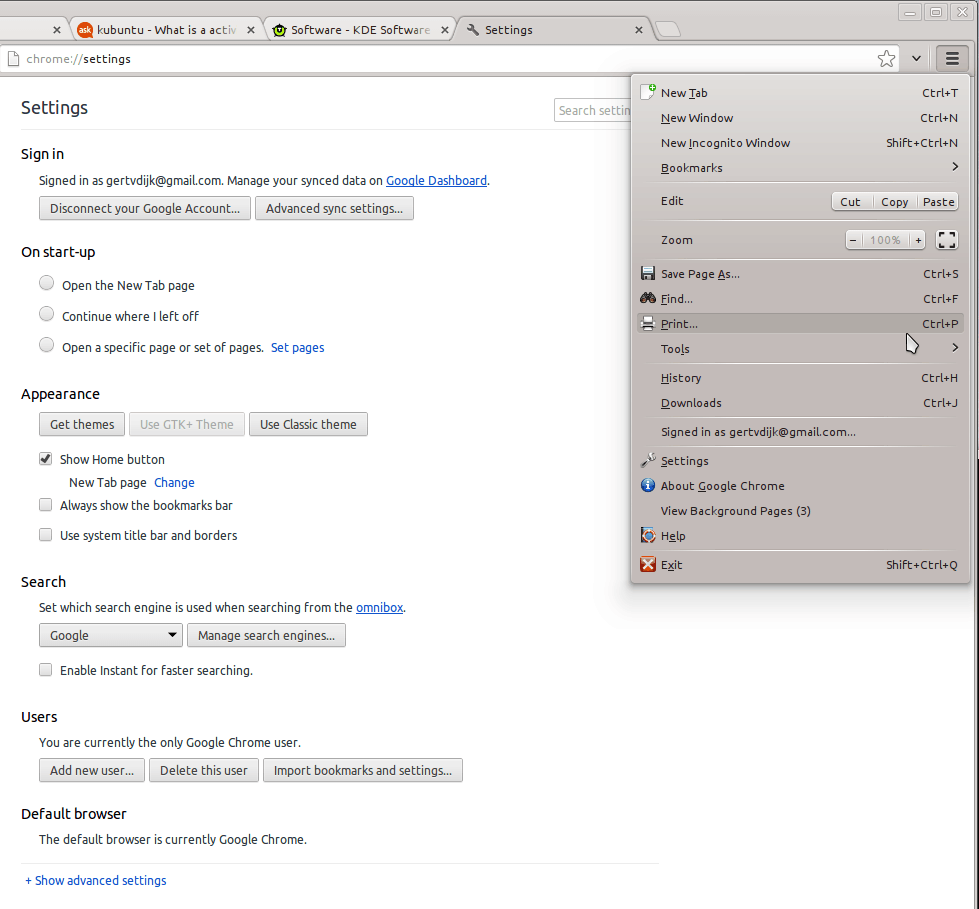This screenshot has width=979, height=909.
Task: Expand Show advanced settings
Action: [x=96, y=880]
